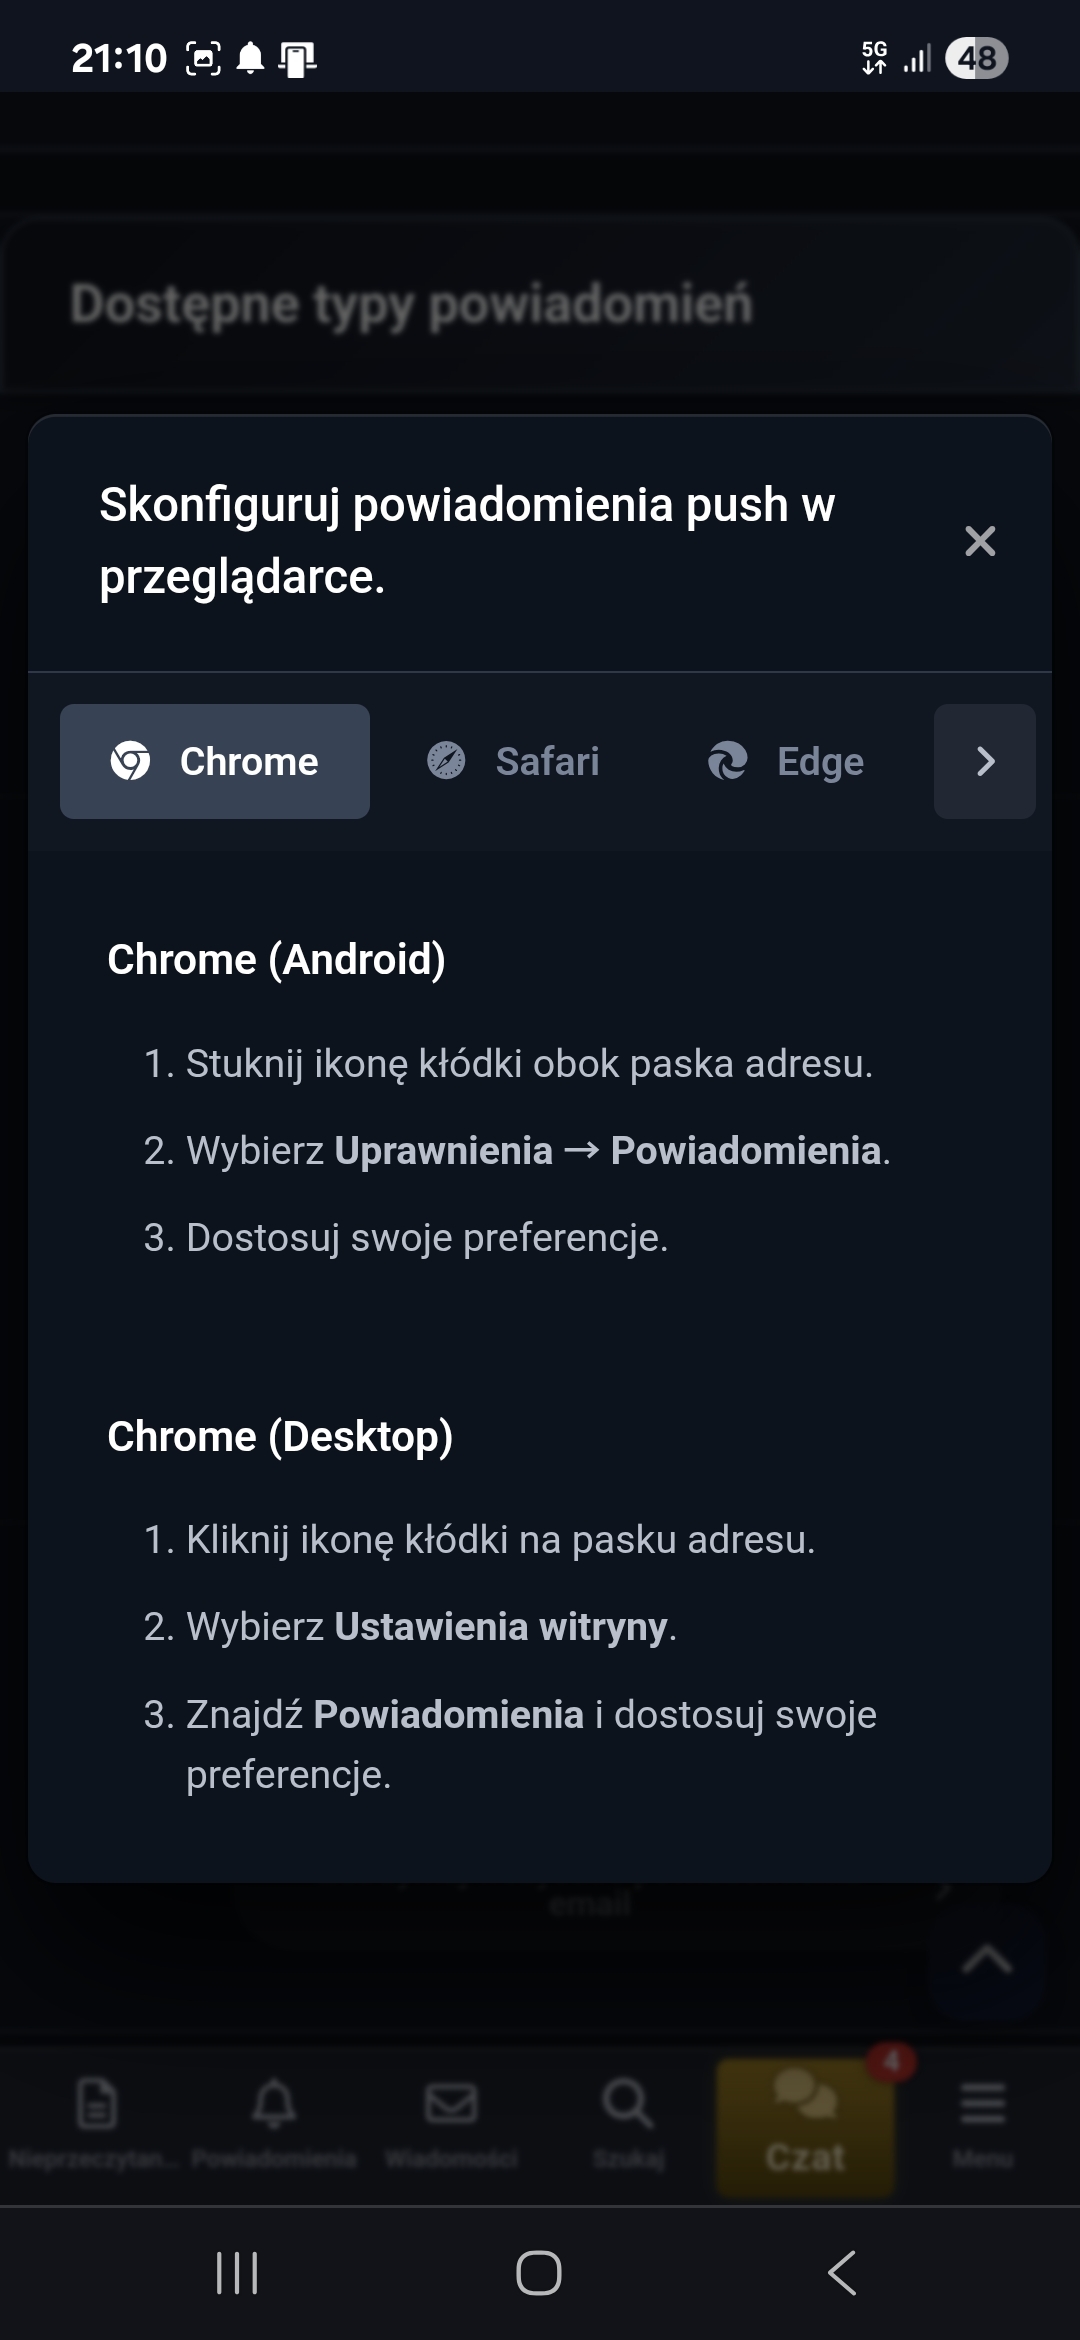Select the Chrome browser tab
Image resolution: width=1080 pixels, height=2340 pixels.
click(215, 760)
